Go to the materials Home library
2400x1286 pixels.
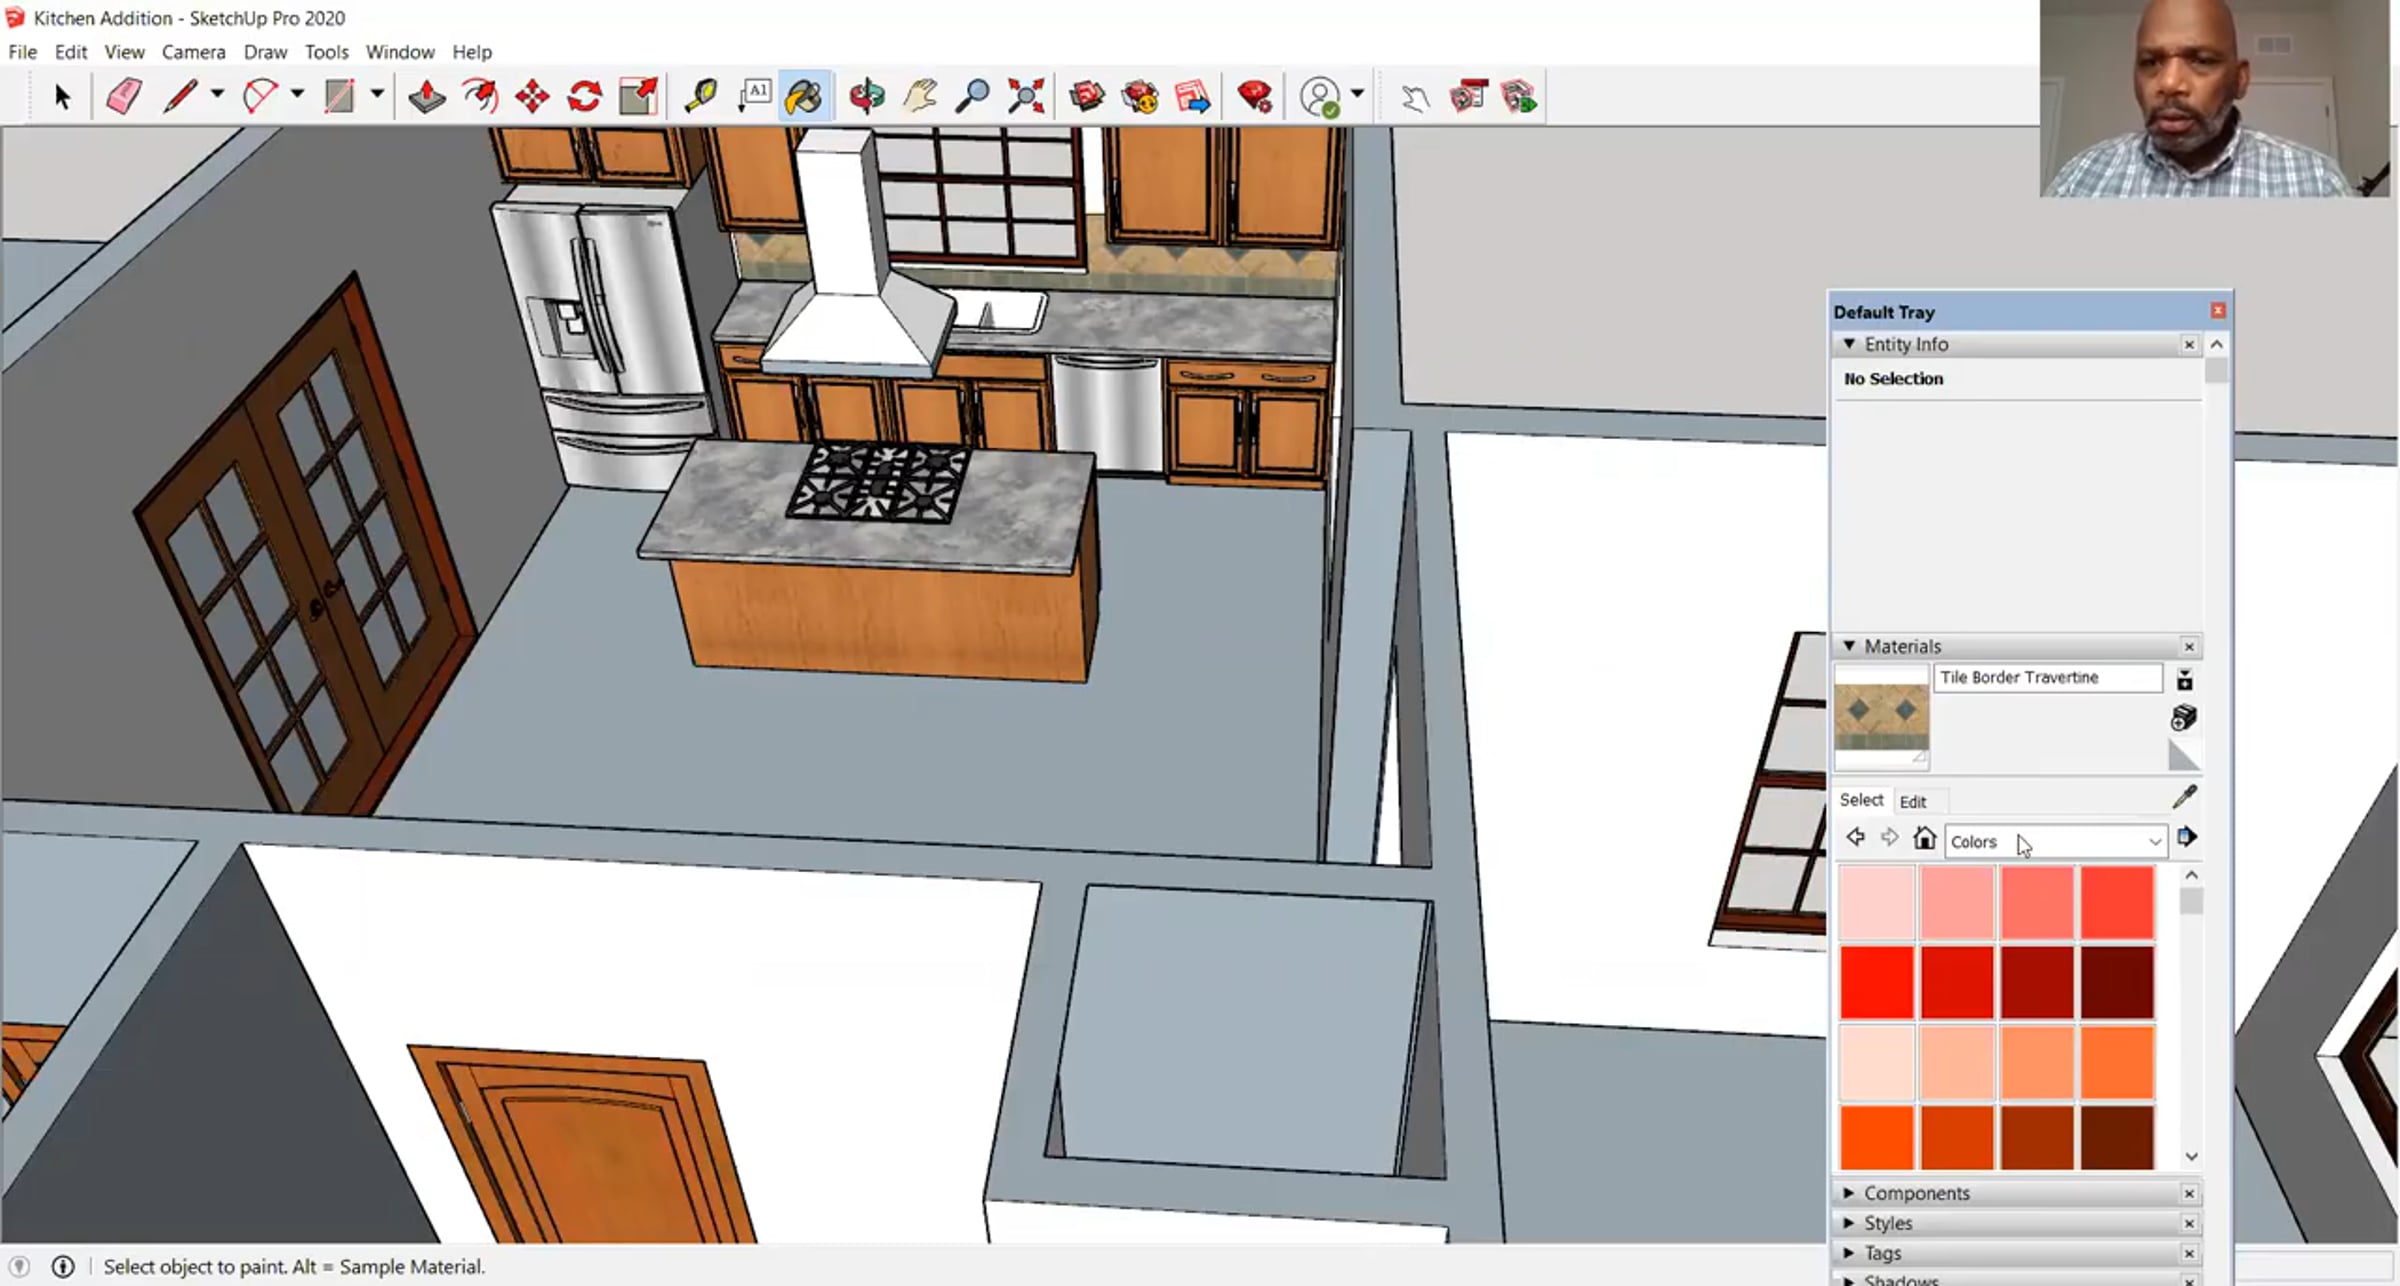[1924, 838]
